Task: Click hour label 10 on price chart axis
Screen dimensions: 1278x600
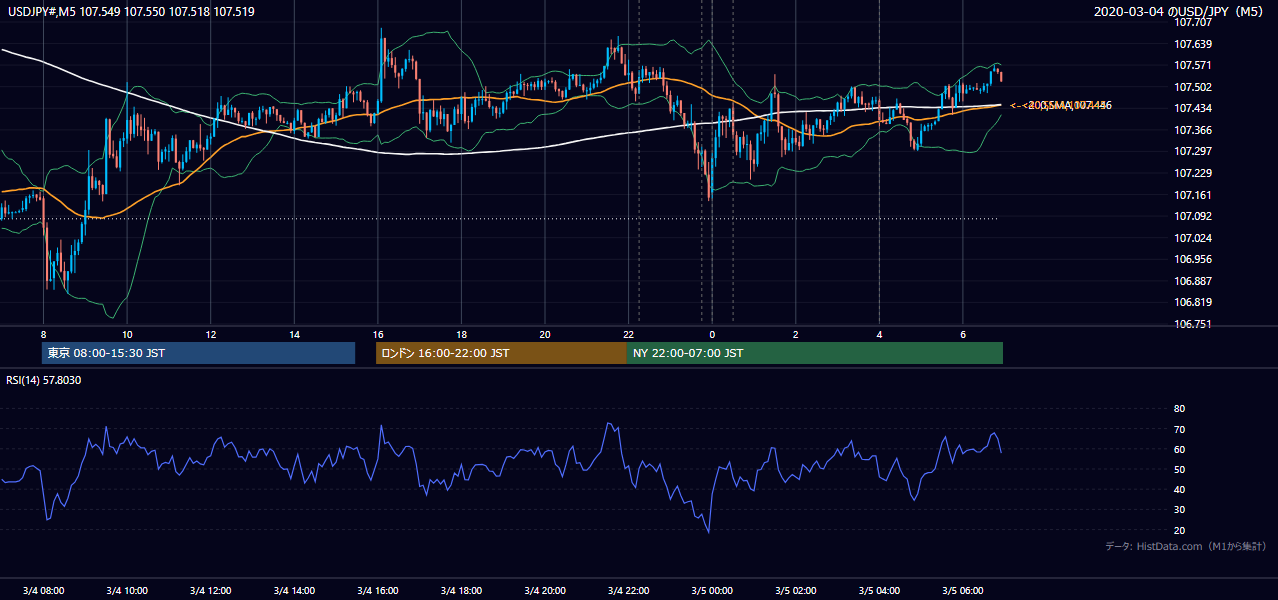Action: [127, 334]
